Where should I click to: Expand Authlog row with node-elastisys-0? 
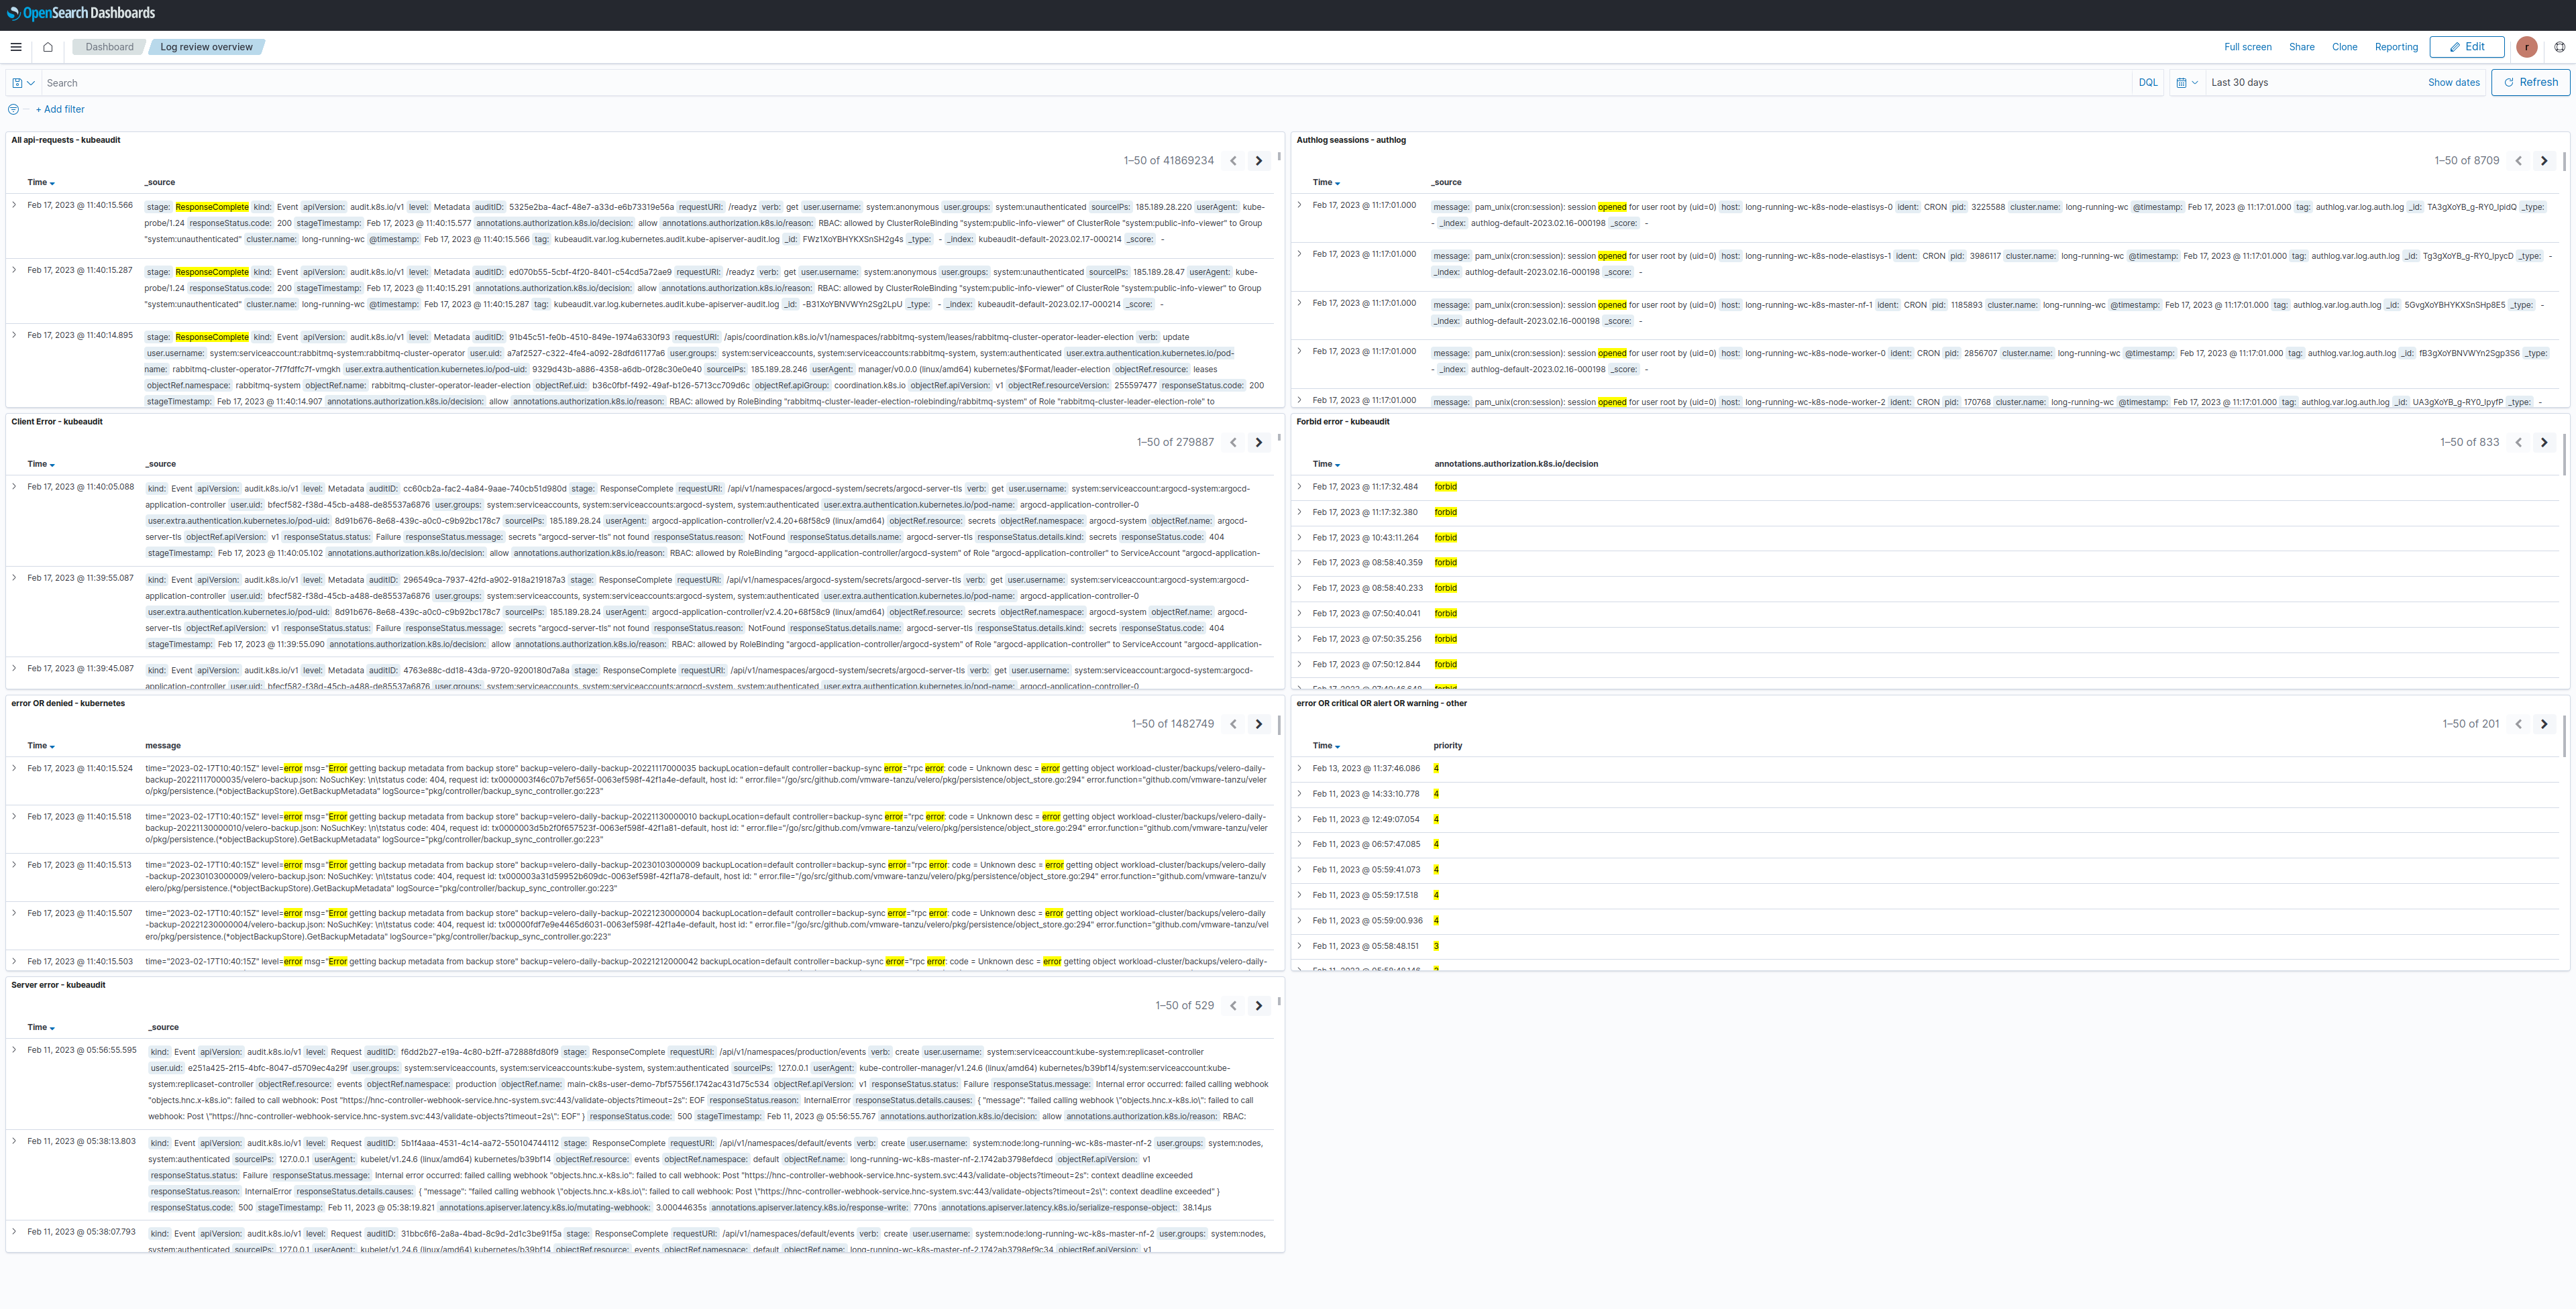click(x=1299, y=205)
